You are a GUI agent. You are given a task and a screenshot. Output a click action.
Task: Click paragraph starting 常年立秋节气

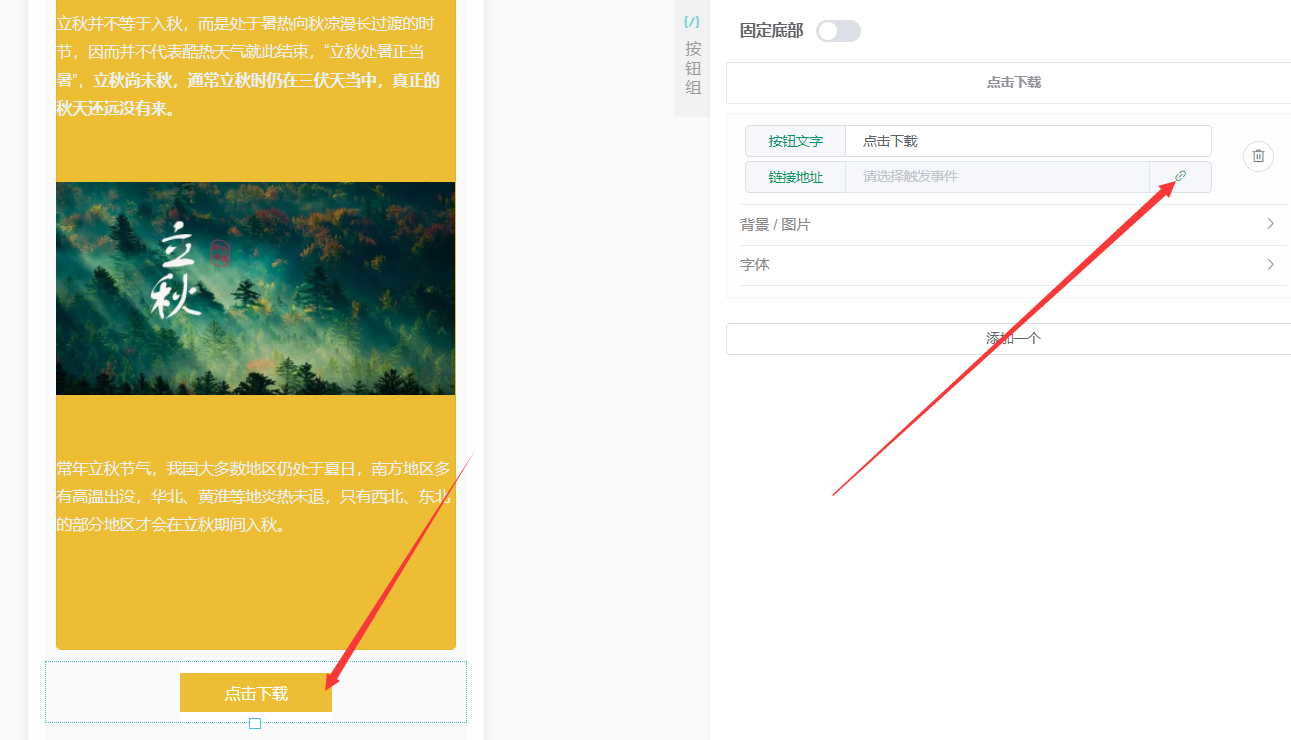(x=254, y=496)
